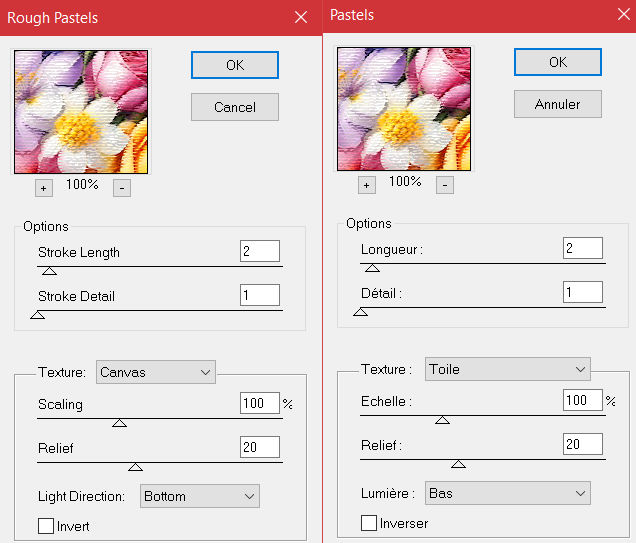Click the Relief slider handle in Pastels dialog
636x543 pixels.
pos(458,463)
